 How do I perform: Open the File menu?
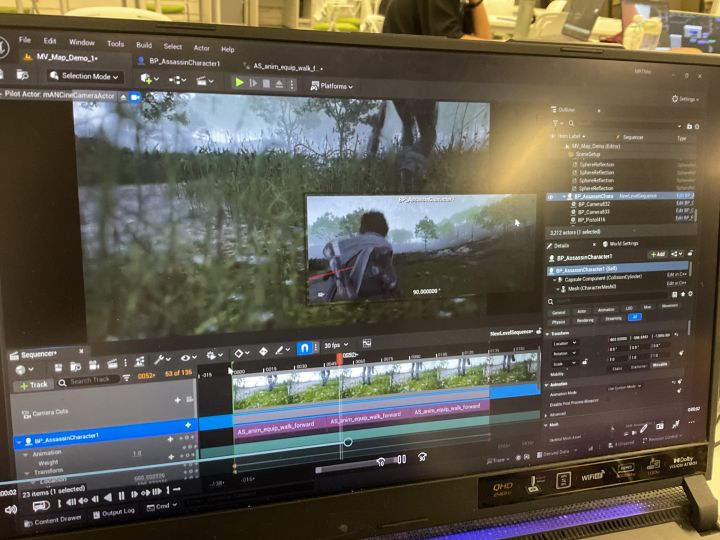[x=25, y=40]
